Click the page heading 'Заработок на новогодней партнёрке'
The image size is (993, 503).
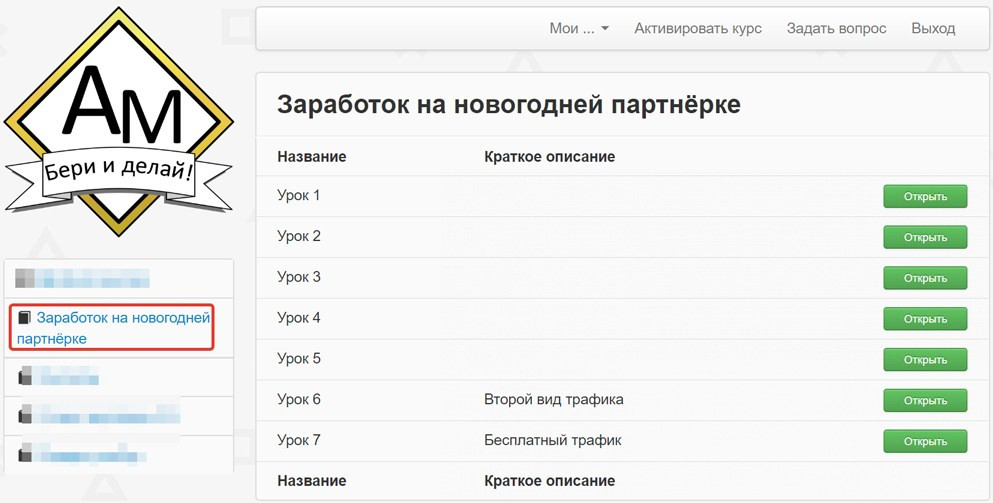point(508,104)
